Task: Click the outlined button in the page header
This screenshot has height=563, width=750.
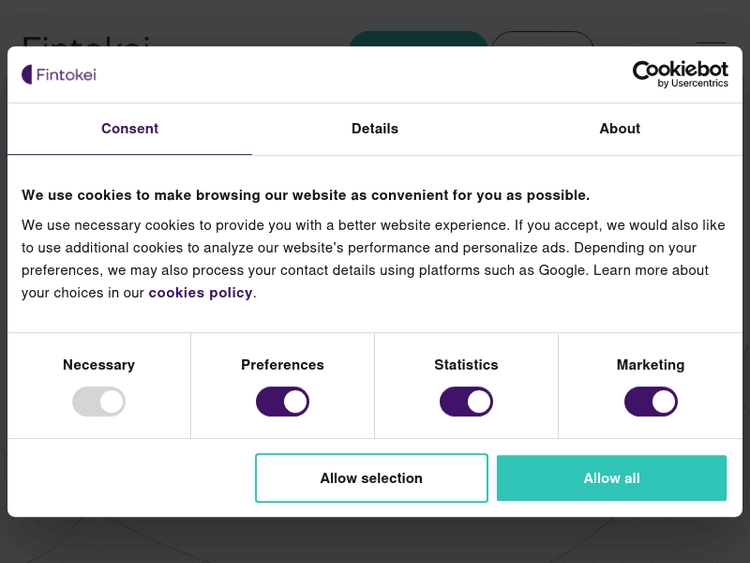Action: click(543, 39)
